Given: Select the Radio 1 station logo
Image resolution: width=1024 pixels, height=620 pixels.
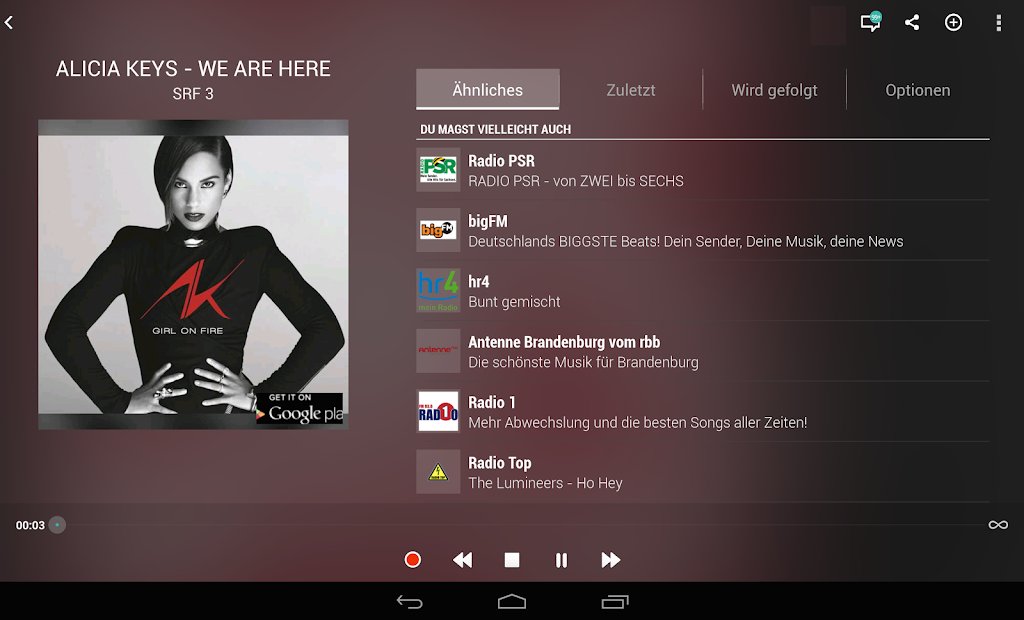Looking at the screenshot, I should coord(438,411).
